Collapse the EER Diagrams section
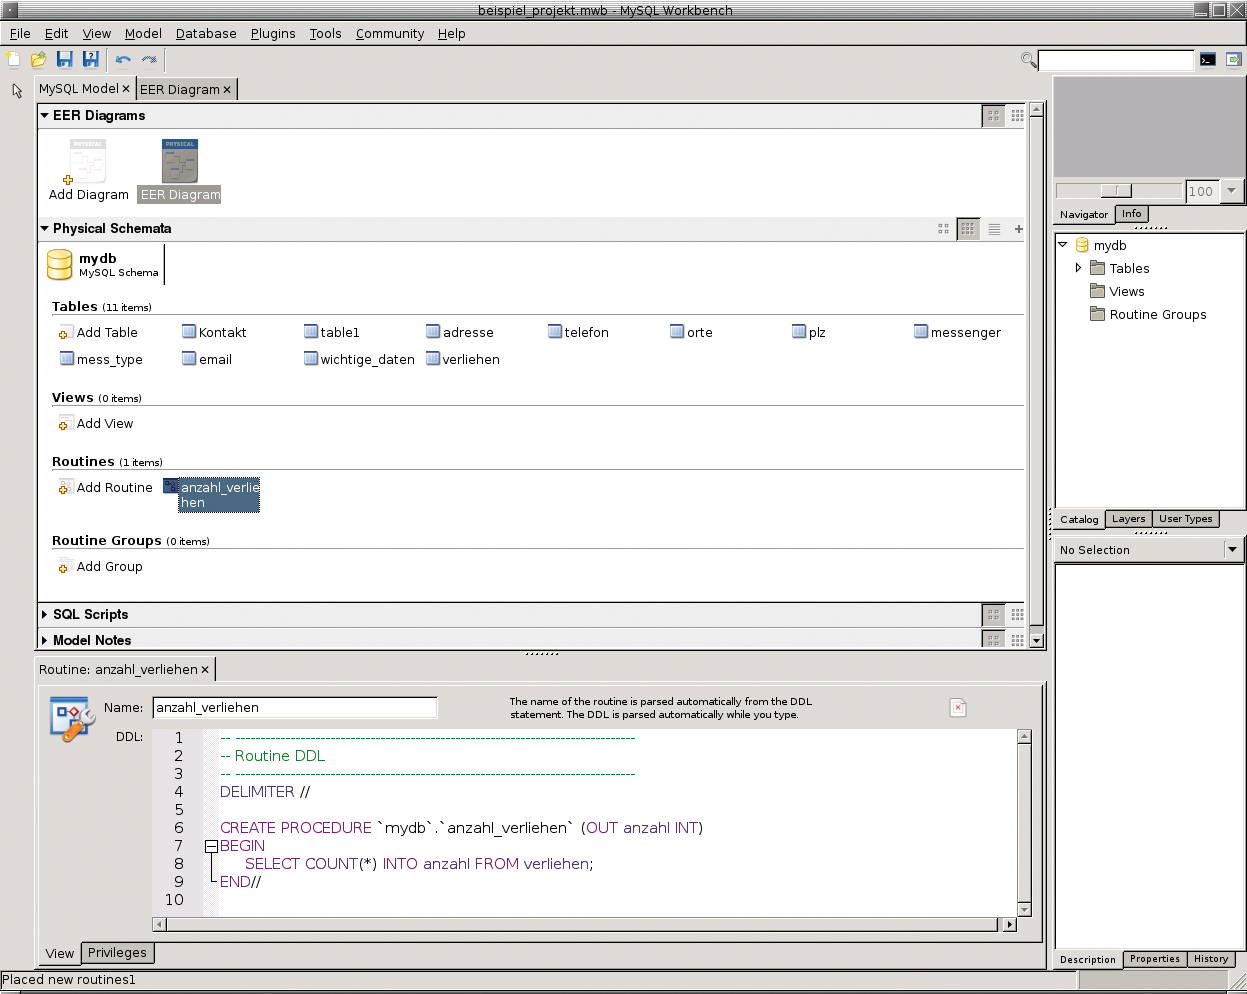Image resolution: width=1247 pixels, height=994 pixels. click(x=45, y=116)
